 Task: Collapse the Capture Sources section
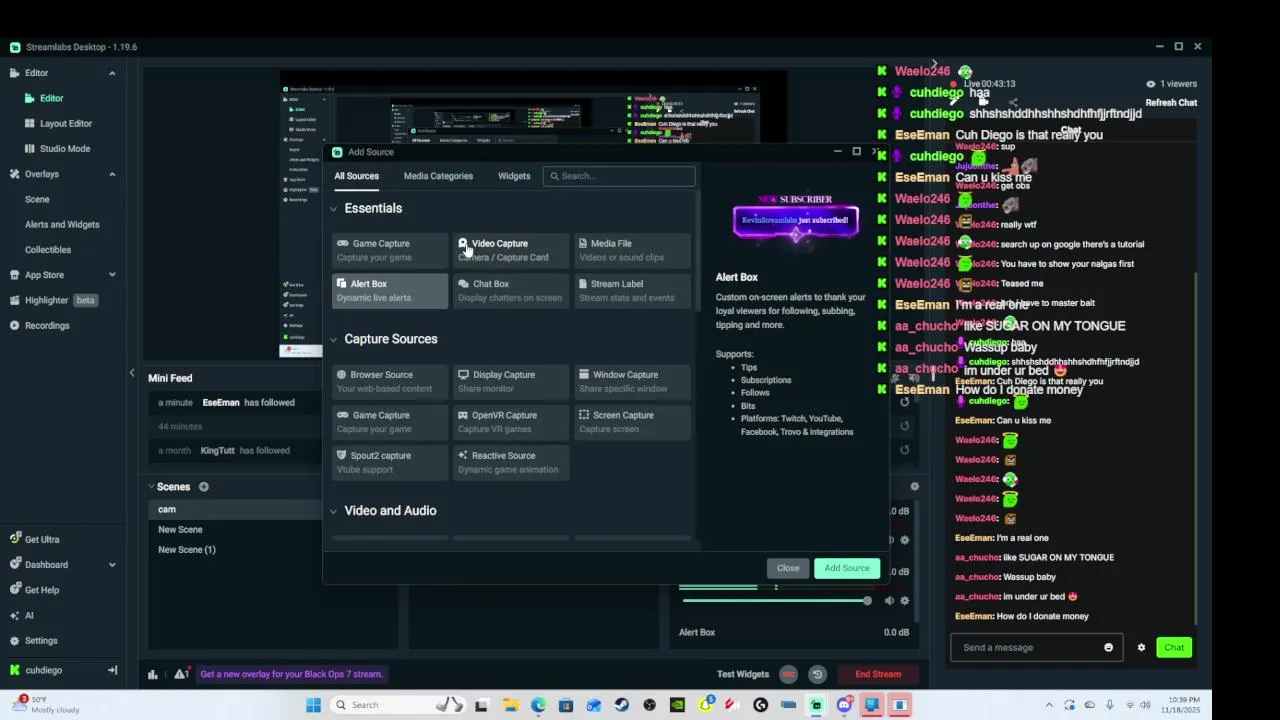[x=333, y=339]
